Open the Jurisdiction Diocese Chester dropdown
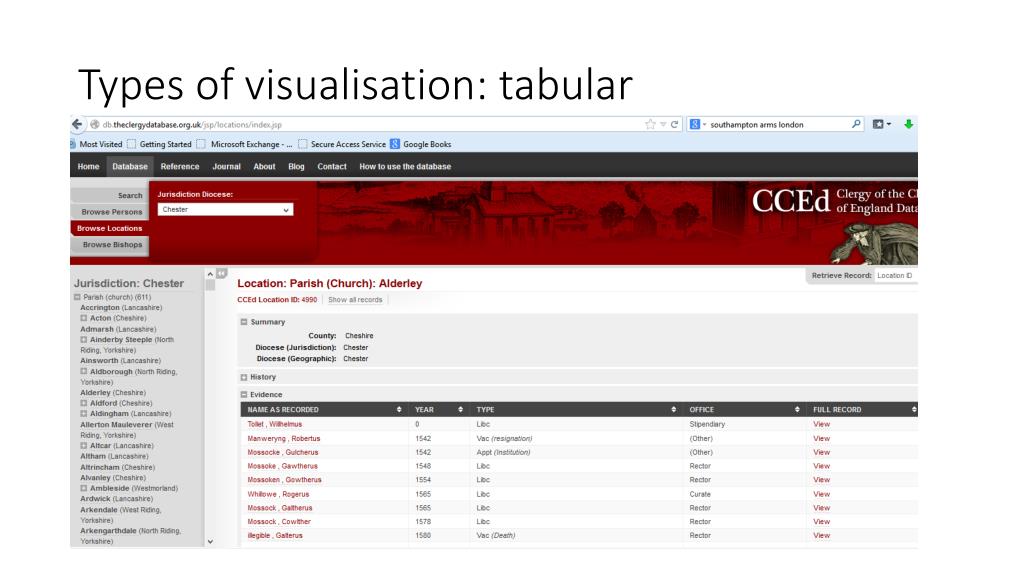Screen dimensions: 1024x576 [225, 210]
